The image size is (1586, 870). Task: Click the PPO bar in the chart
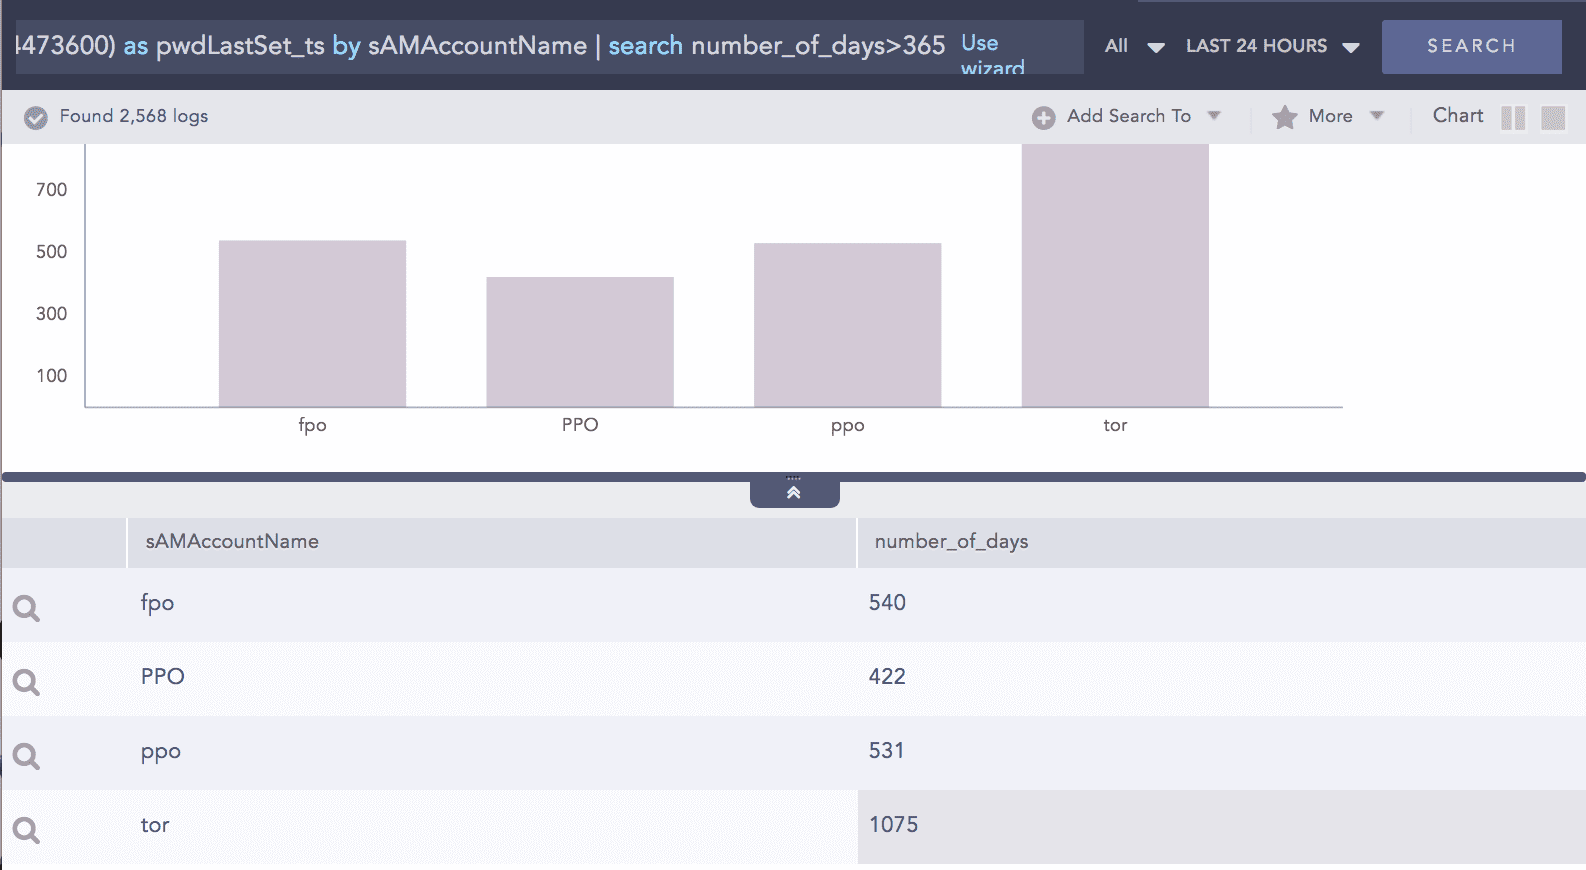[580, 342]
